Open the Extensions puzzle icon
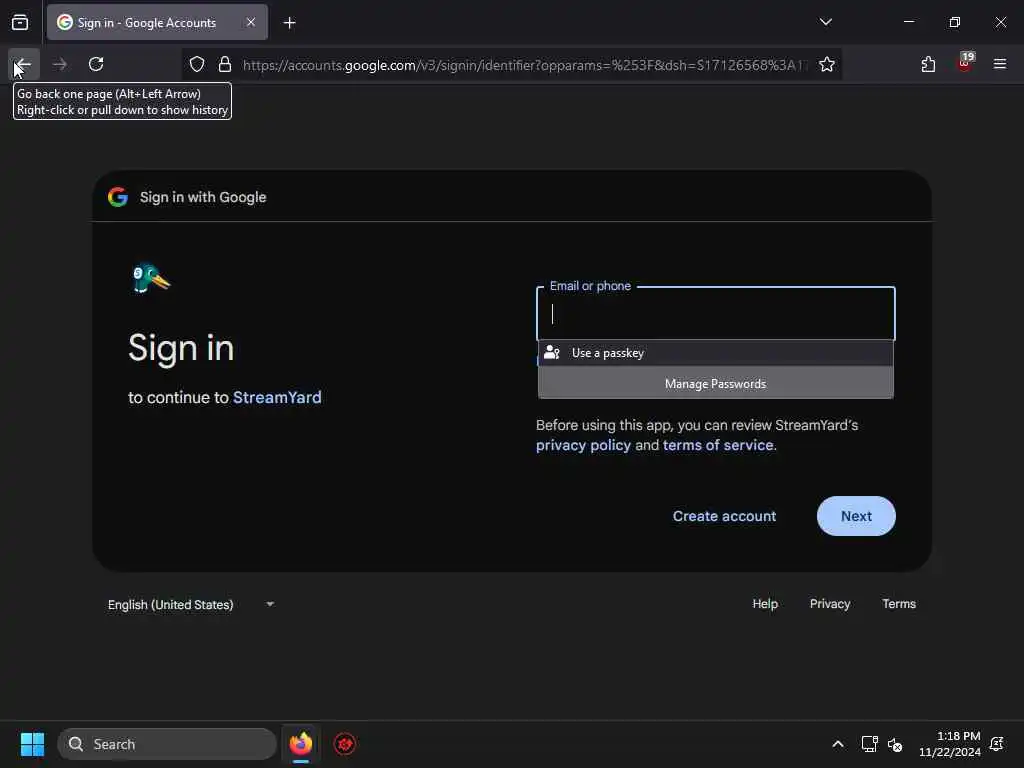 point(928,64)
